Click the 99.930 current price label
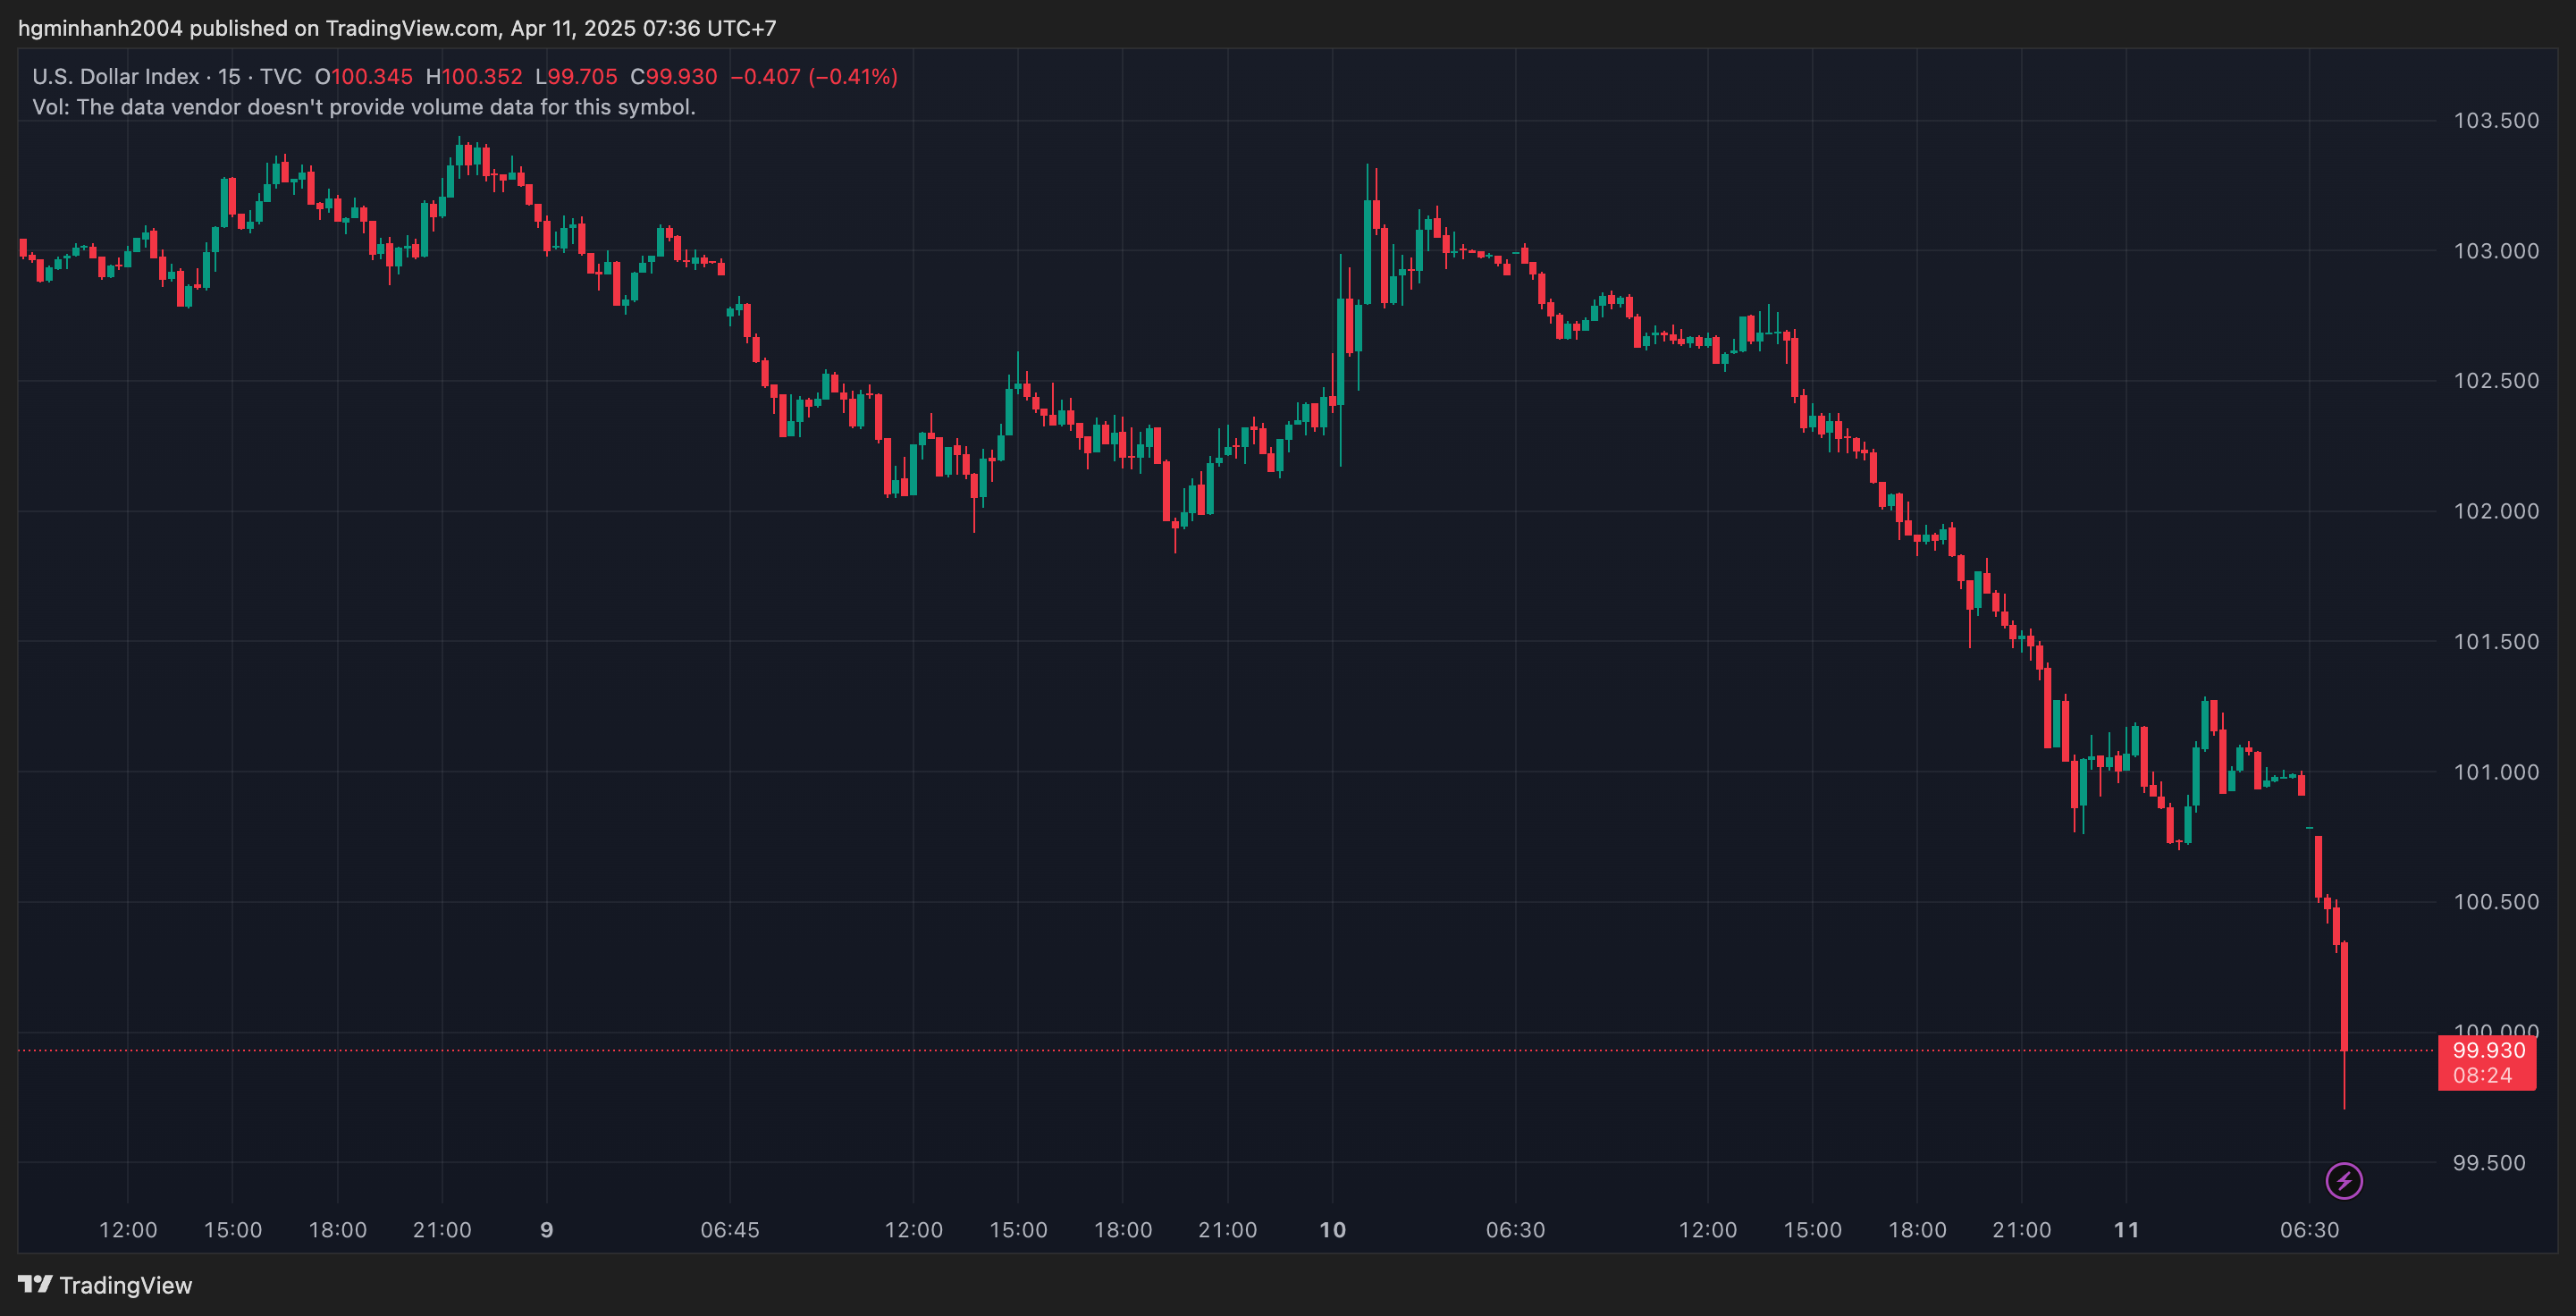The width and height of the screenshot is (2576, 1316). coord(2488,1050)
